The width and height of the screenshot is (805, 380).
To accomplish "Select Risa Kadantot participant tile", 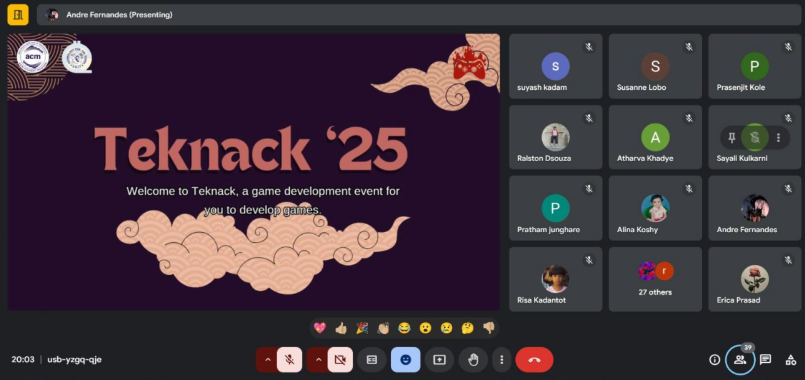I will 555,279.
